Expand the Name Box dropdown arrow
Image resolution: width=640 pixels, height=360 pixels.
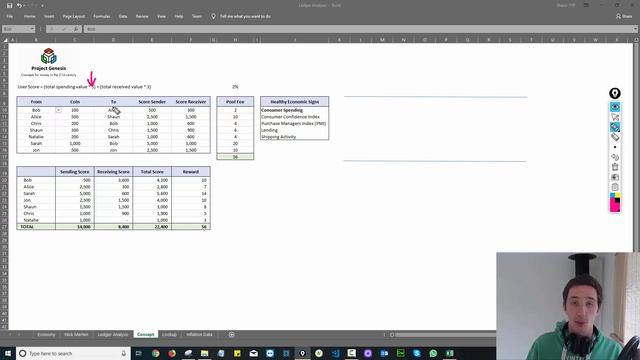pyautogui.click(x=32, y=29)
